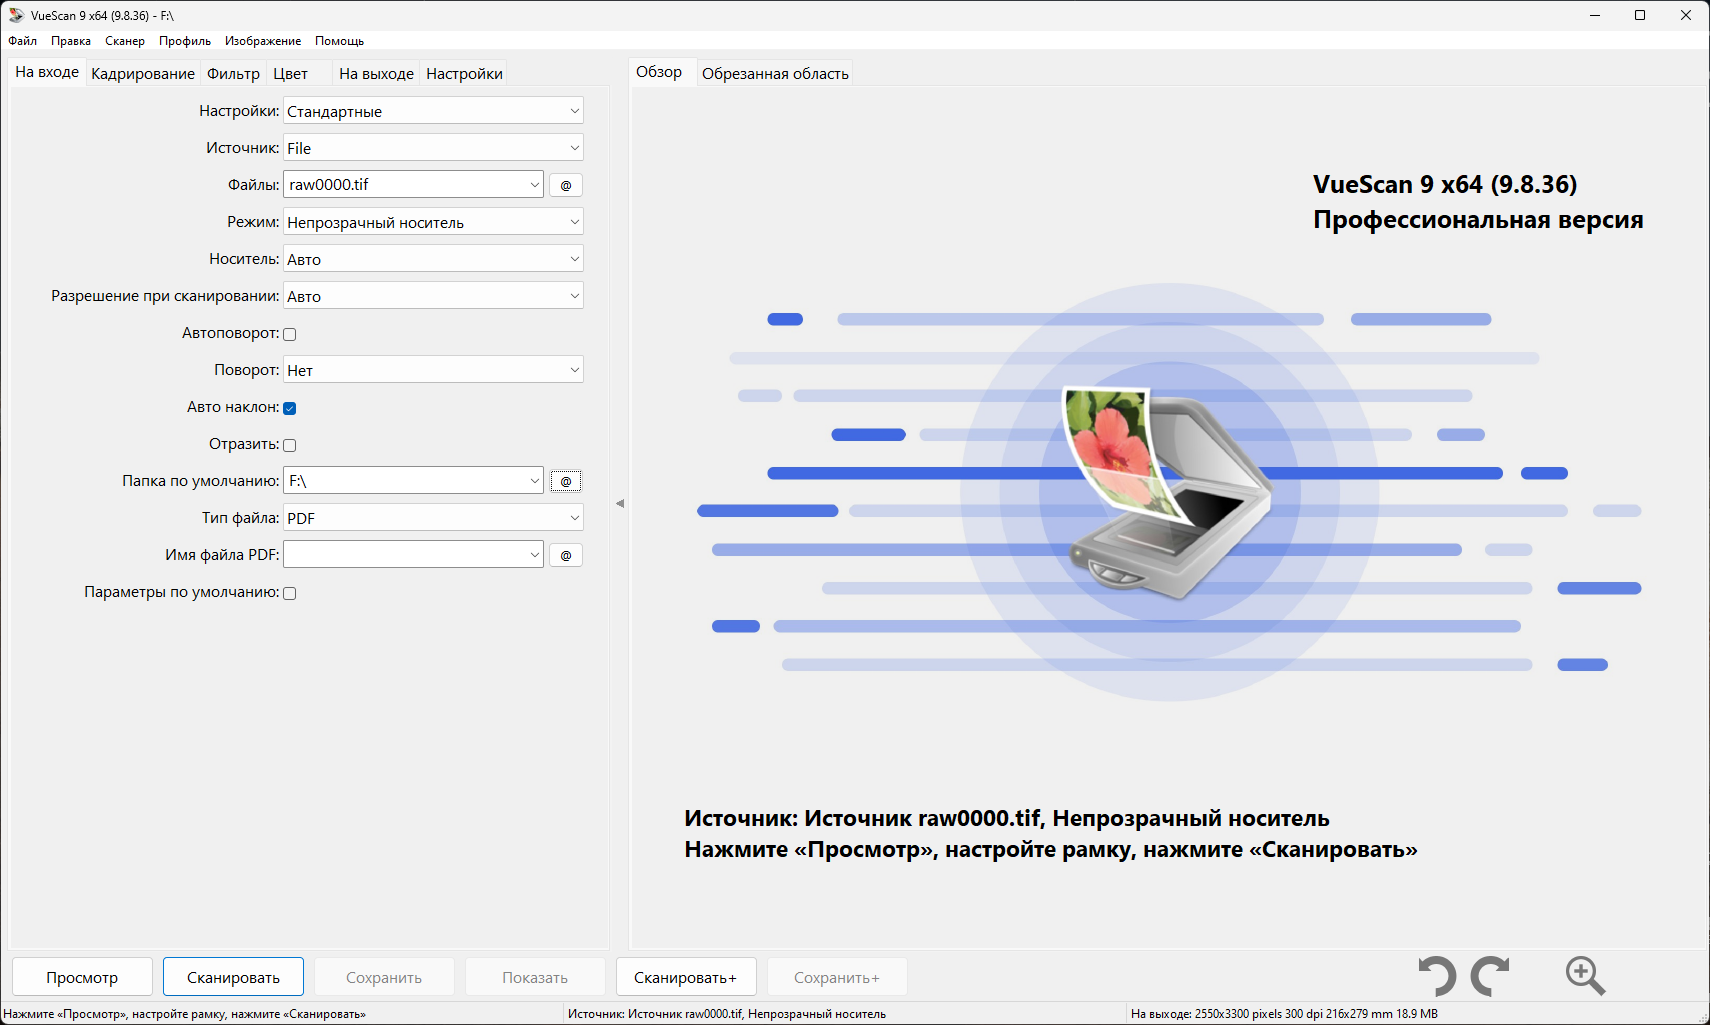Select the На входе tab
The height and width of the screenshot is (1025, 1710).
click(x=47, y=72)
